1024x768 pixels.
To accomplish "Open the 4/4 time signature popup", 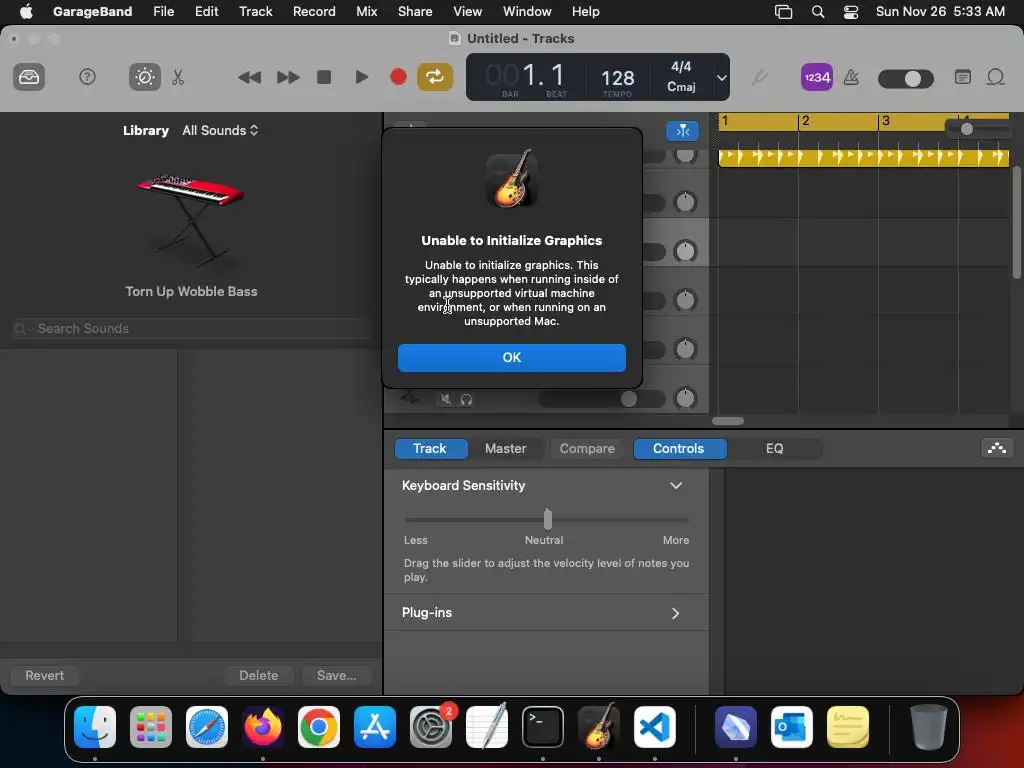I will [x=681, y=67].
